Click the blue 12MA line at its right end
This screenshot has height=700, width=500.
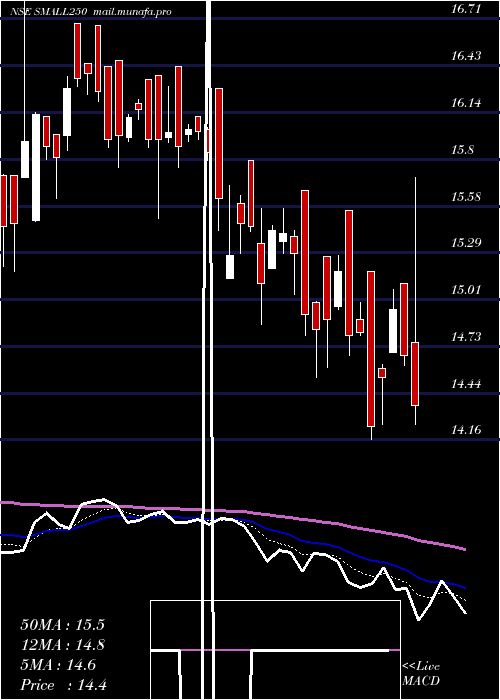(x=464, y=588)
